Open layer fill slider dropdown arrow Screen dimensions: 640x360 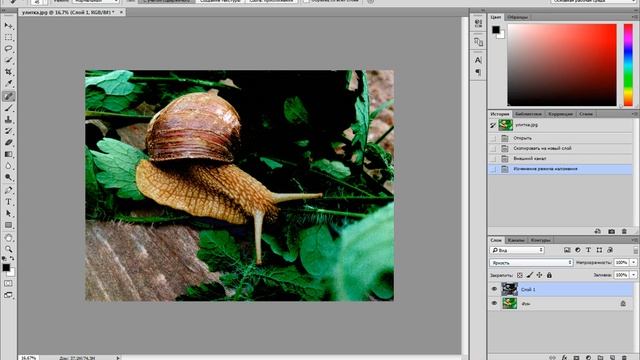pyautogui.click(x=633, y=275)
